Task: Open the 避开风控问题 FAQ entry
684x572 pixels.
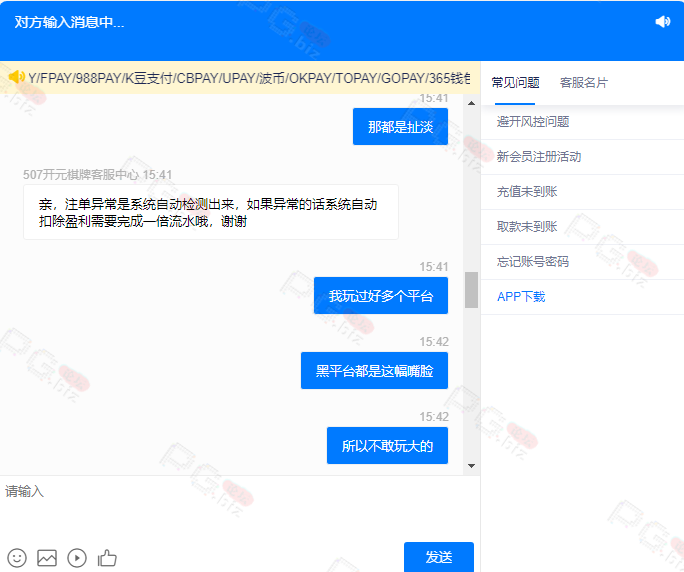Action: click(x=533, y=122)
